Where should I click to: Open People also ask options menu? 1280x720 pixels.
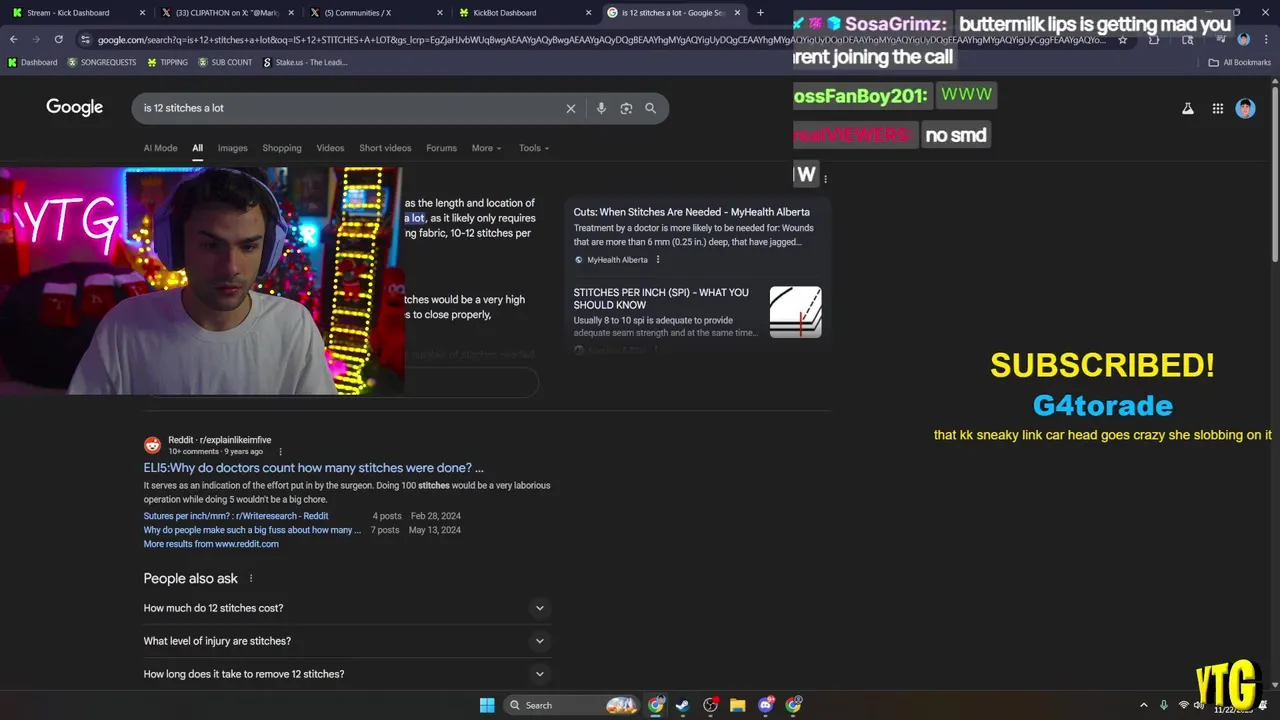[251, 578]
